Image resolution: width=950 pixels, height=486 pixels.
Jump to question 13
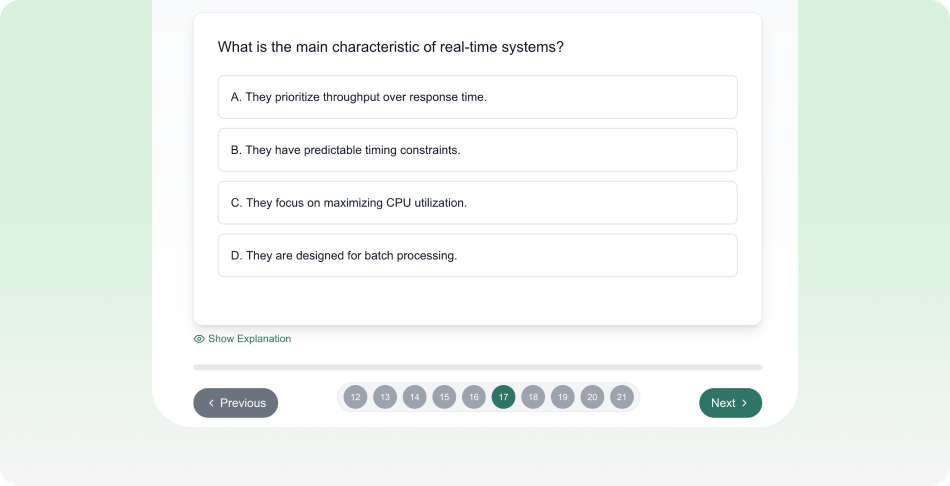[385, 397]
